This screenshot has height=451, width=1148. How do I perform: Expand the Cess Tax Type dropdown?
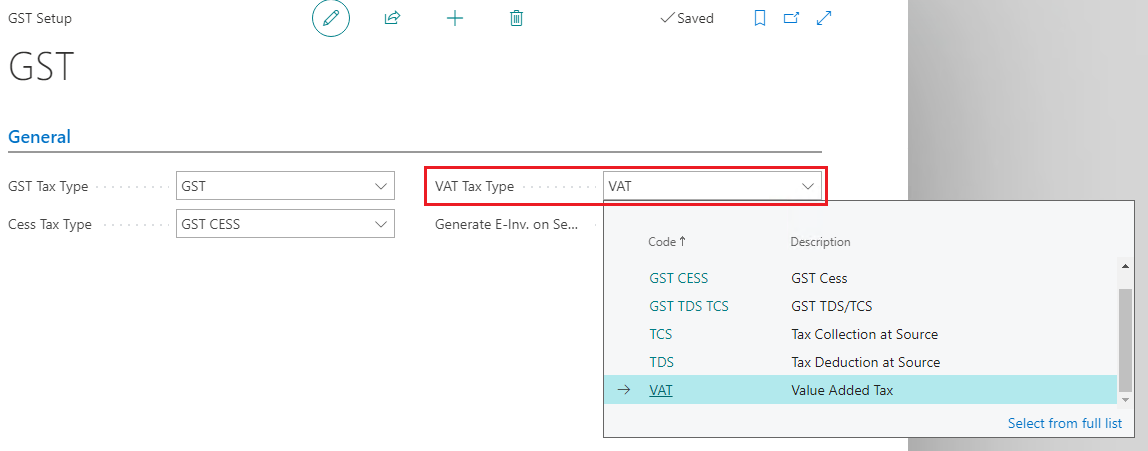click(x=380, y=224)
